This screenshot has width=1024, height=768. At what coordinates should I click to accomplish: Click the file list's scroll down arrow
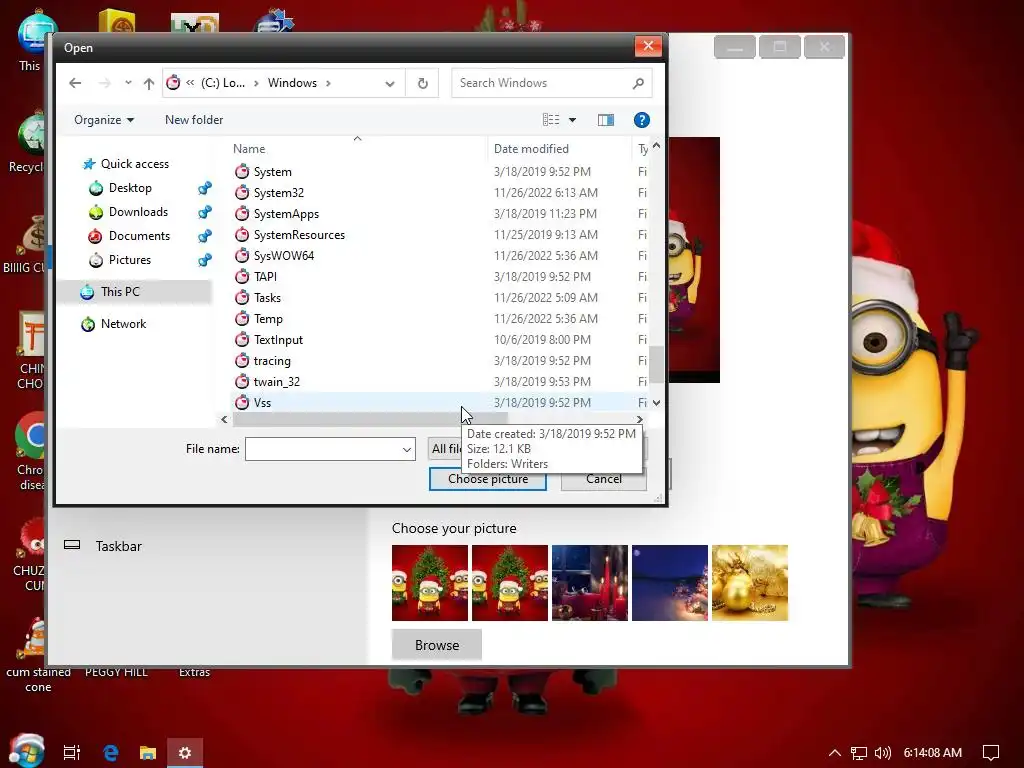[x=656, y=403]
